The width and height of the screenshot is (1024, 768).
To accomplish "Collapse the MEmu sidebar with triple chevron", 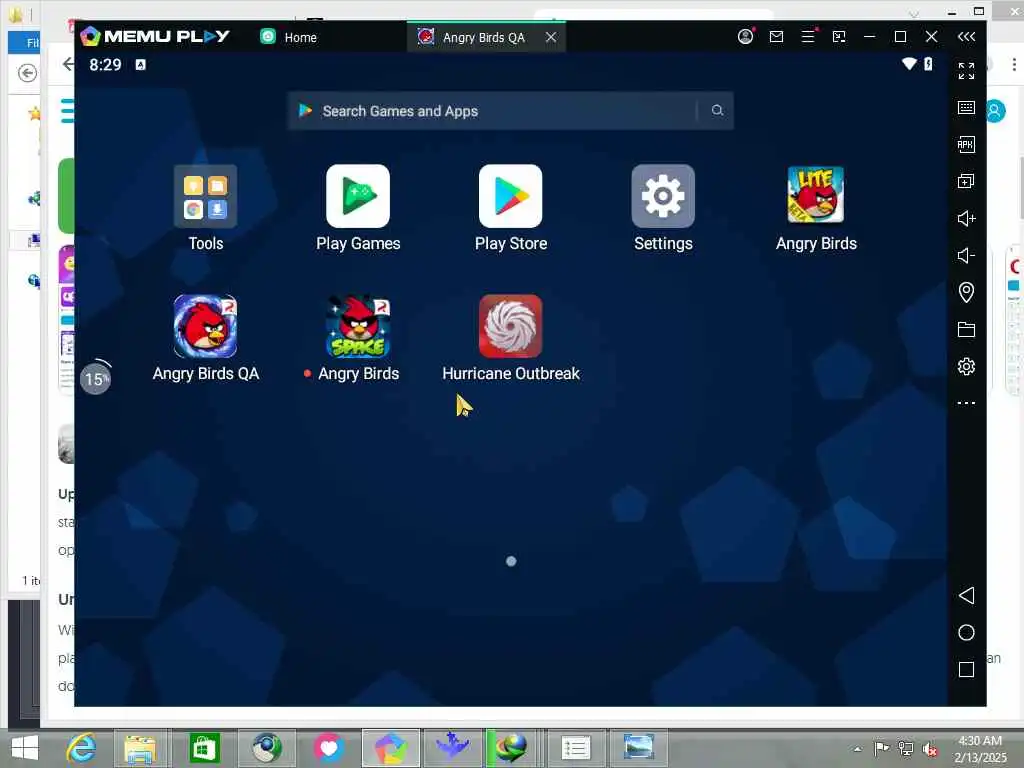I will click(x=967, y=37).
